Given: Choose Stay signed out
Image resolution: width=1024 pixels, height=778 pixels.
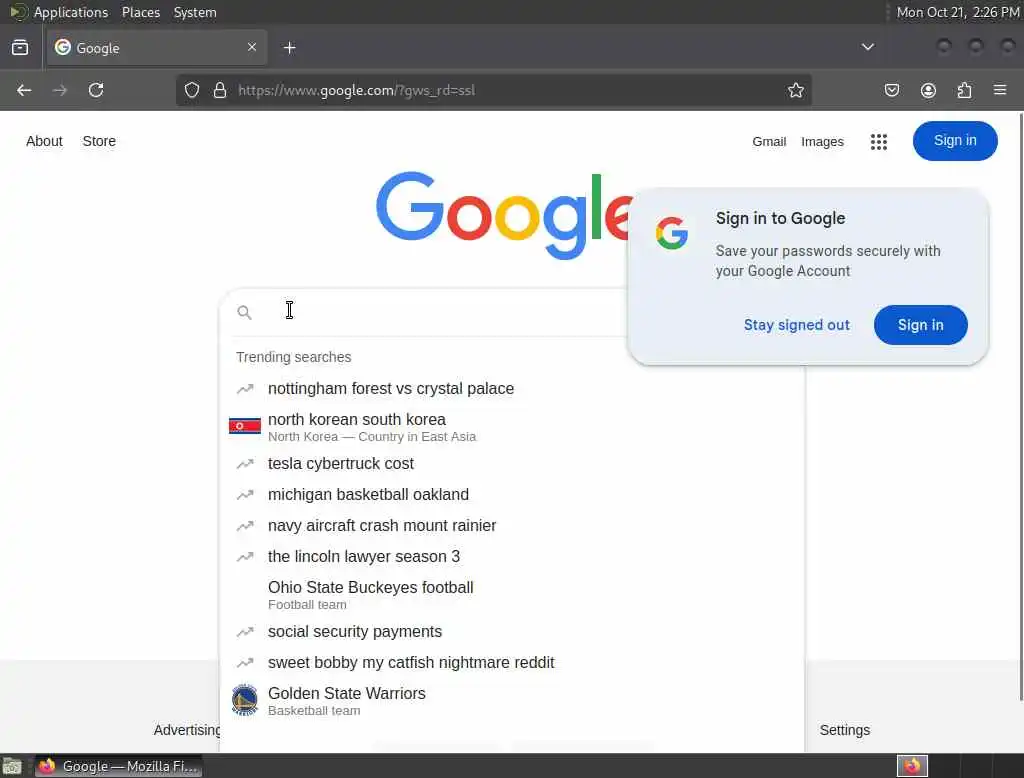Looking at the screenshot, I should pos(796,325).
